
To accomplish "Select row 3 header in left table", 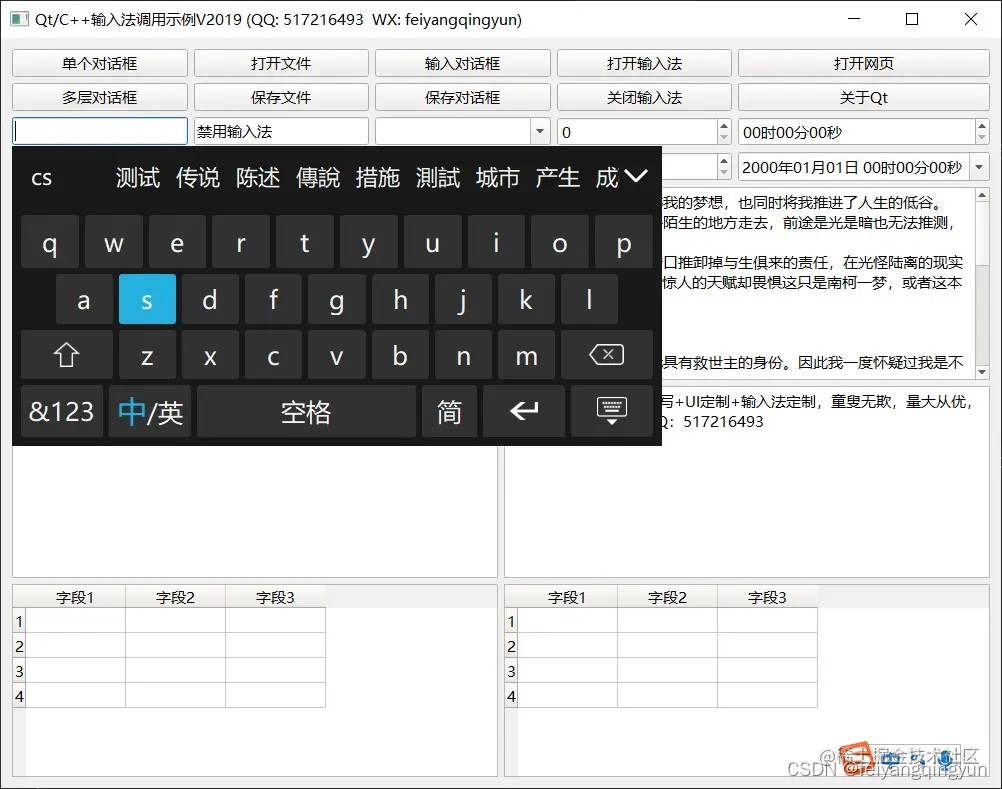I will 19,671.
